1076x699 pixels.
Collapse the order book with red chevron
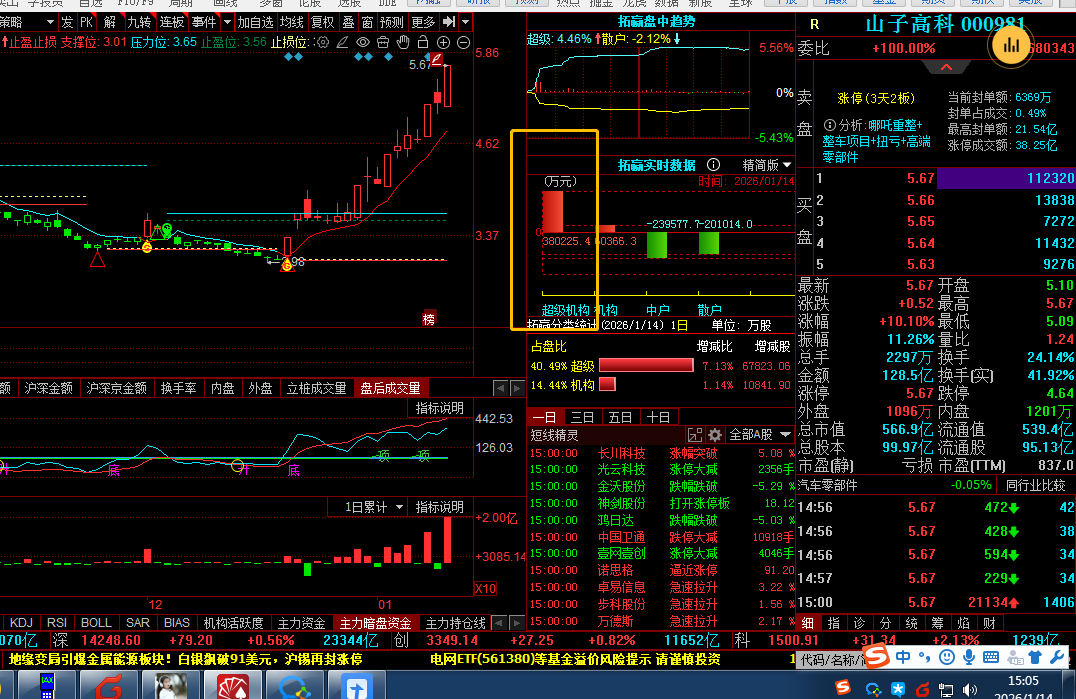946,67
